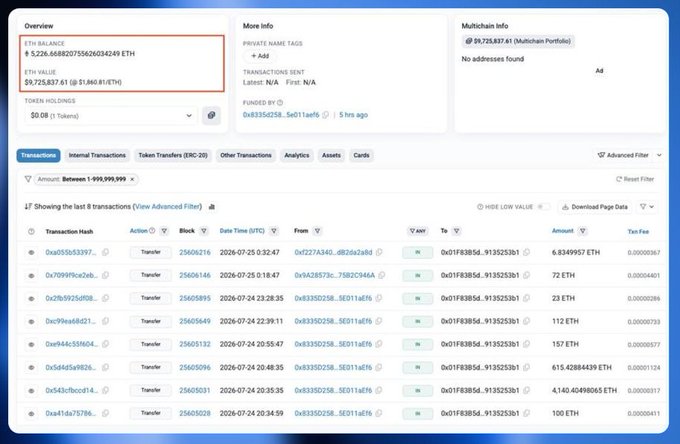Open token holdings wallet icon button
This screenshot has height=444, width=680.
click(211, 115)
